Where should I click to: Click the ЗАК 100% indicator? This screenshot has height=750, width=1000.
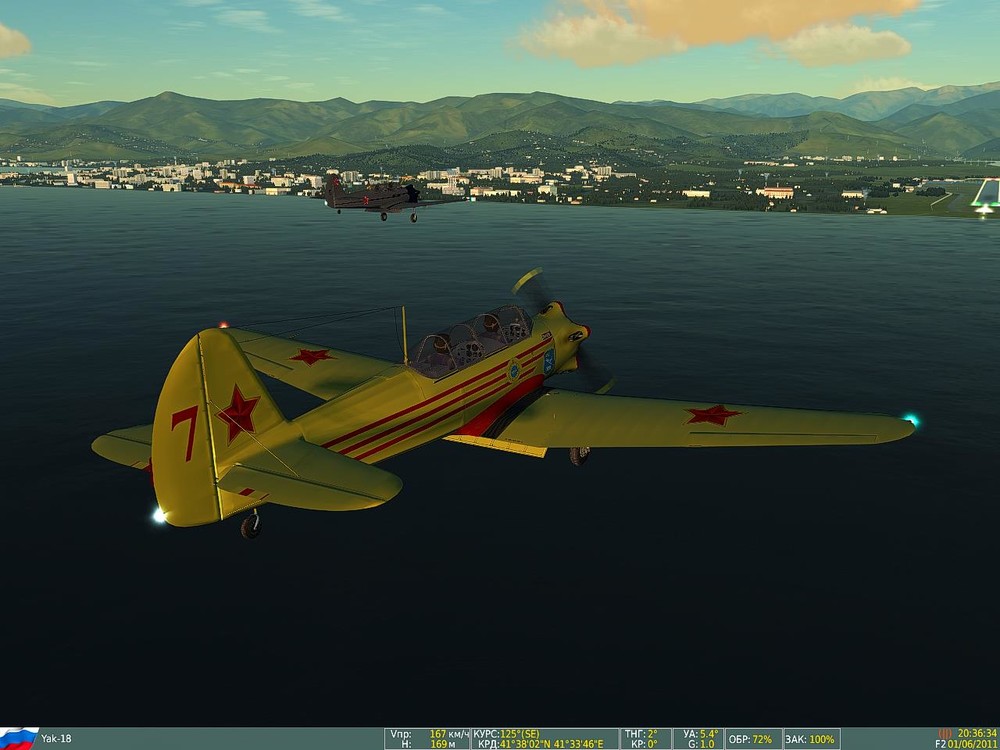click(809, 739)
